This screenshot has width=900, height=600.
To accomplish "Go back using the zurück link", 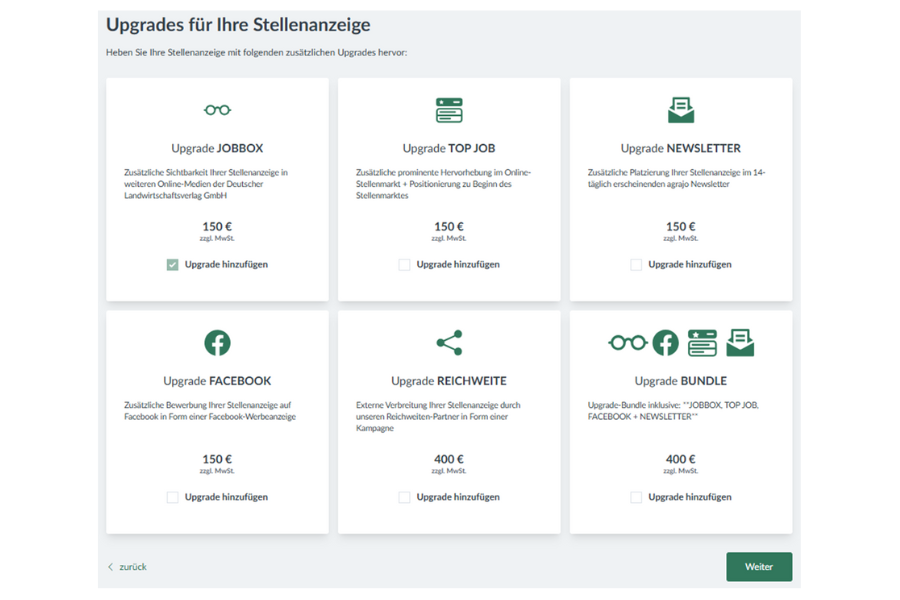I will (x=133, y=567).
